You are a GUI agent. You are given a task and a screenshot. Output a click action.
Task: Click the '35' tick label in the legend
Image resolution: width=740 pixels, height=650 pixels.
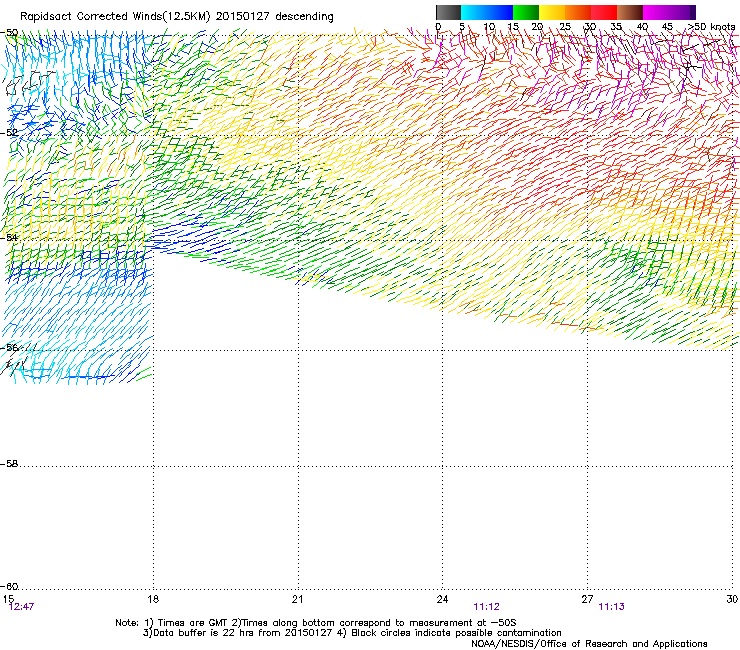click(x=616, y=27)
